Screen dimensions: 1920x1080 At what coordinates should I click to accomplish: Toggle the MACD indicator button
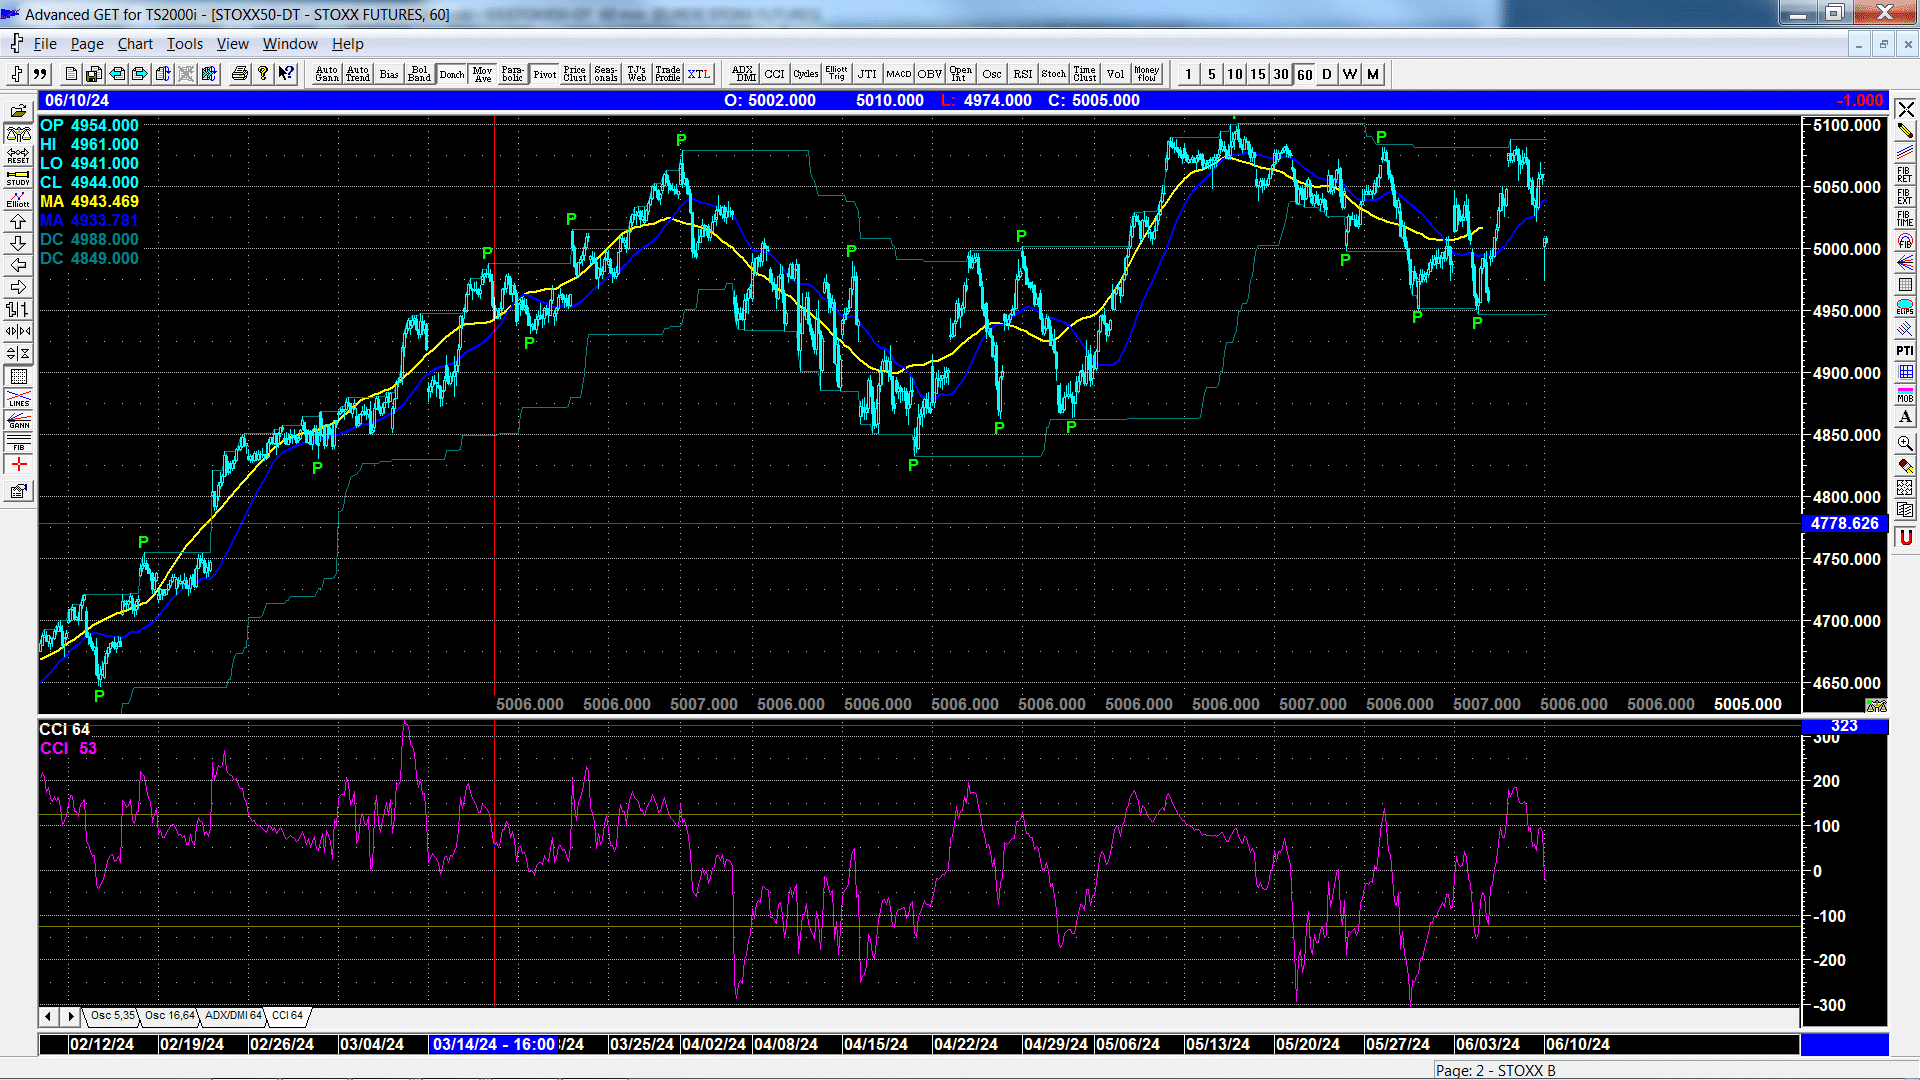pyautogui.click(x=898, y=74)
